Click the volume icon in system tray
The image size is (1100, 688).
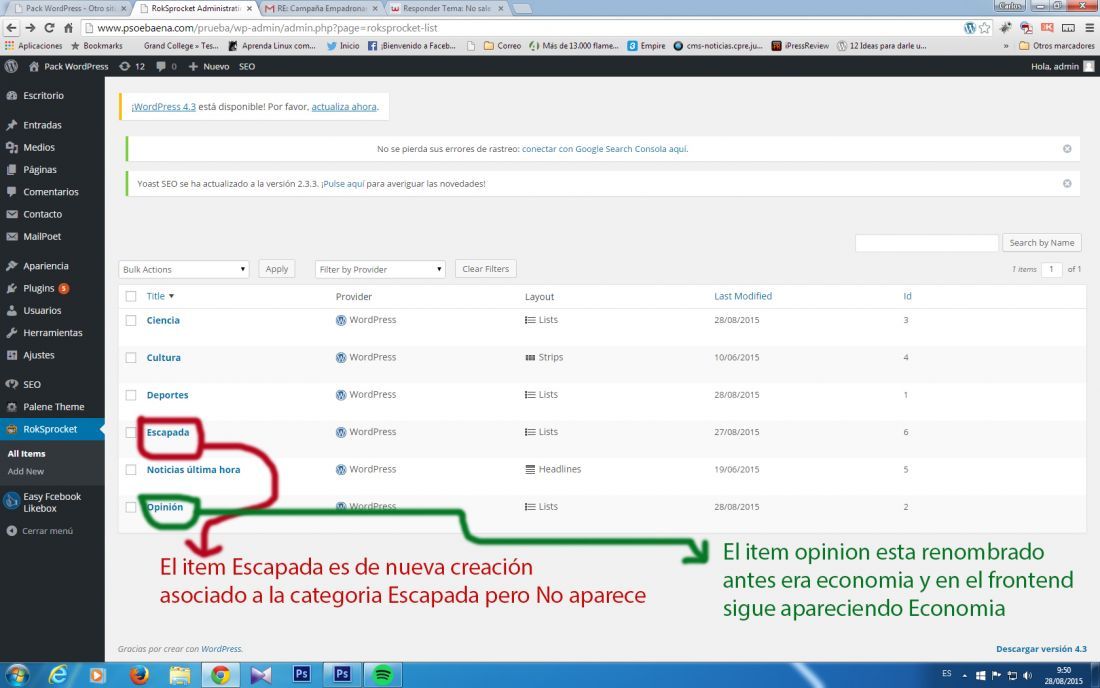pos(1028,675)
